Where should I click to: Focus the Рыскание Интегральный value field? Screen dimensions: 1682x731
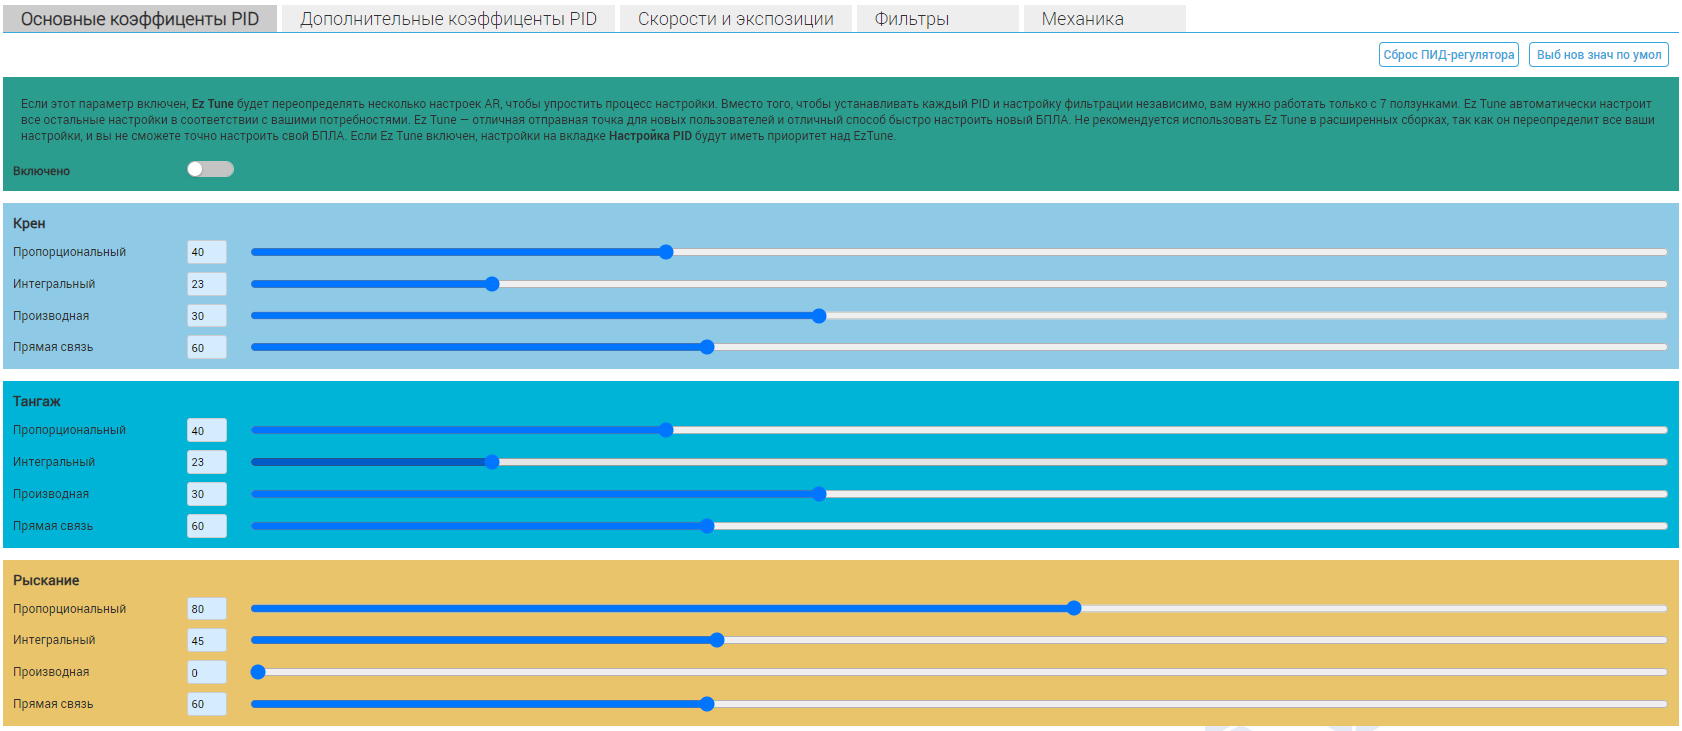[207, 640]
